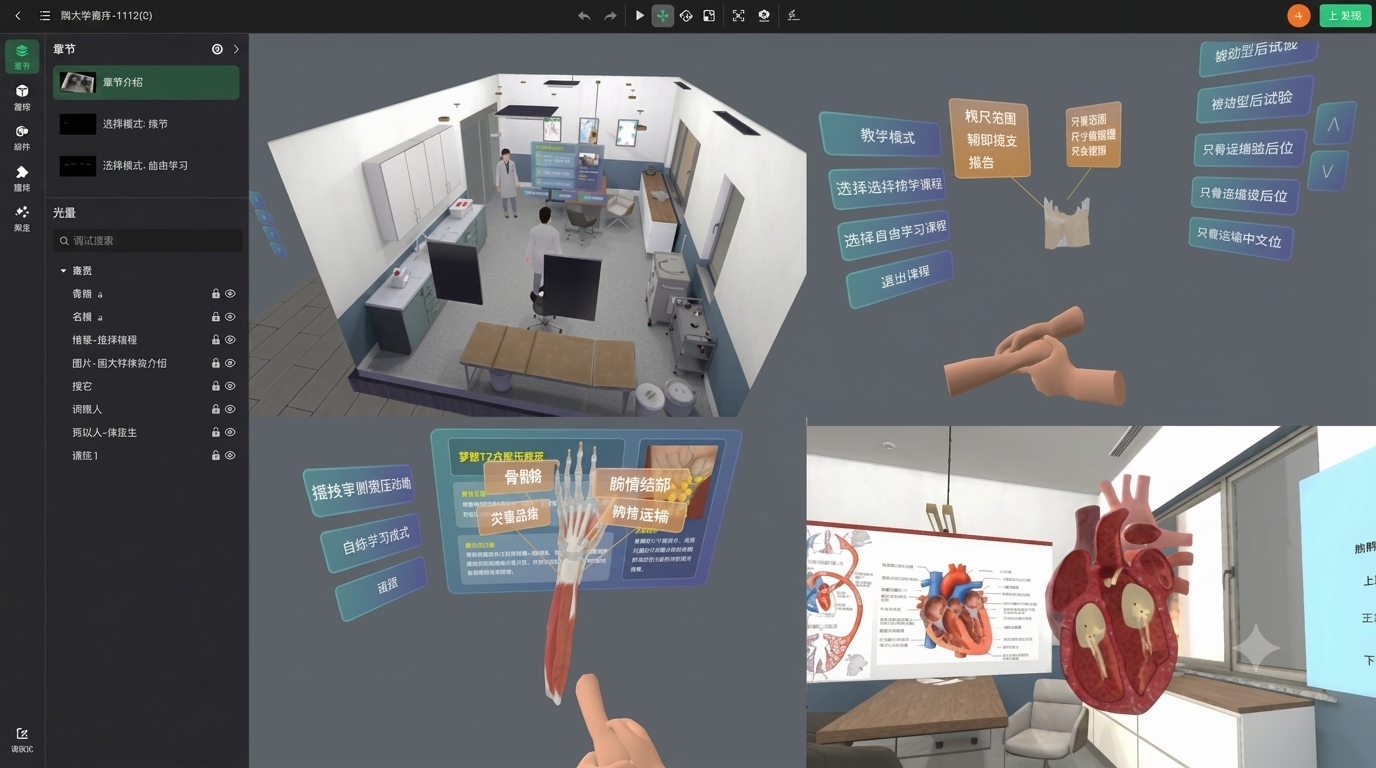Click the orange round plus button
This screenshot has width=1376, height=768.
[x=1298, y=16]
